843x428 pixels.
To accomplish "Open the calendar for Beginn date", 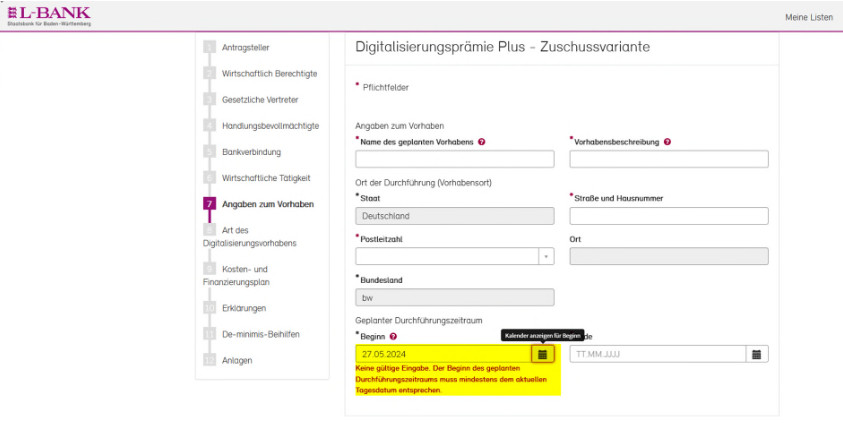I will pos(542,354).
